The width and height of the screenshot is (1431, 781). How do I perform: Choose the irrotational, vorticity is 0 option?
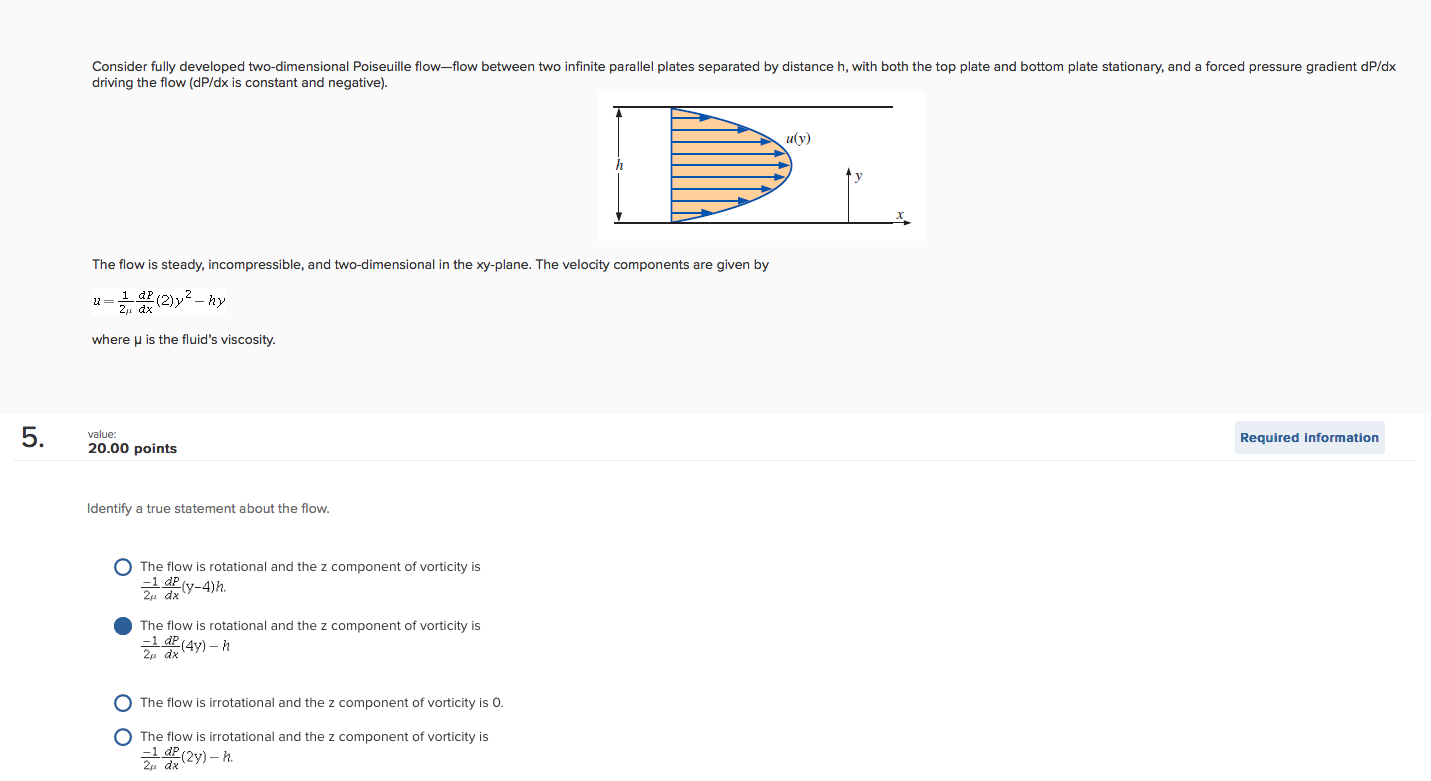pyautogui.click(x=123, y=703)
